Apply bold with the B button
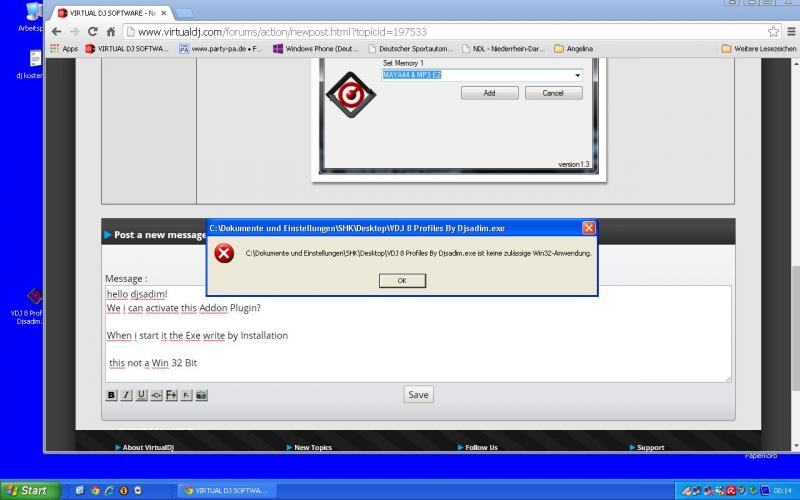Screen dimensions: 800x500 111,395
